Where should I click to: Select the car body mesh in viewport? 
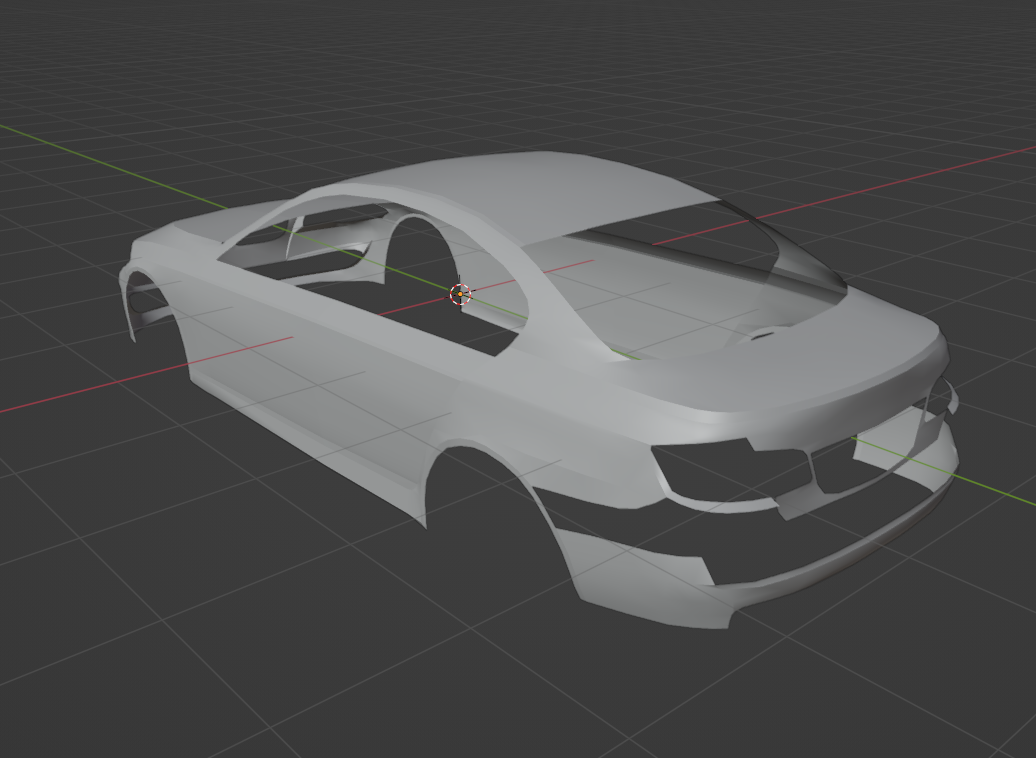click(538, 390)
